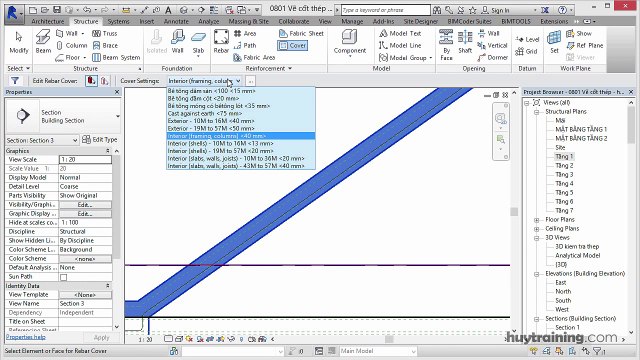The height and width of the screenshot is (360, 640).
Task: Open the Section 3 instance selector
Action: point(42,140)
